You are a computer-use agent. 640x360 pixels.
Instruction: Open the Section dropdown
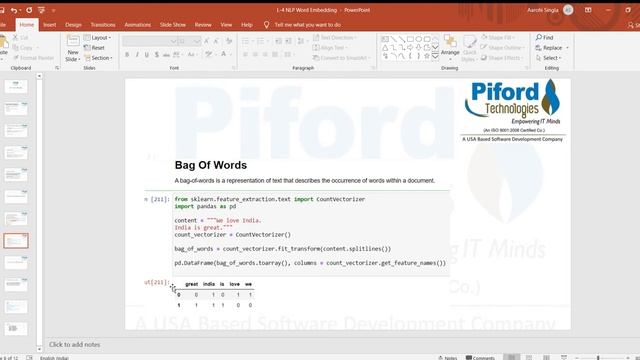98,58
